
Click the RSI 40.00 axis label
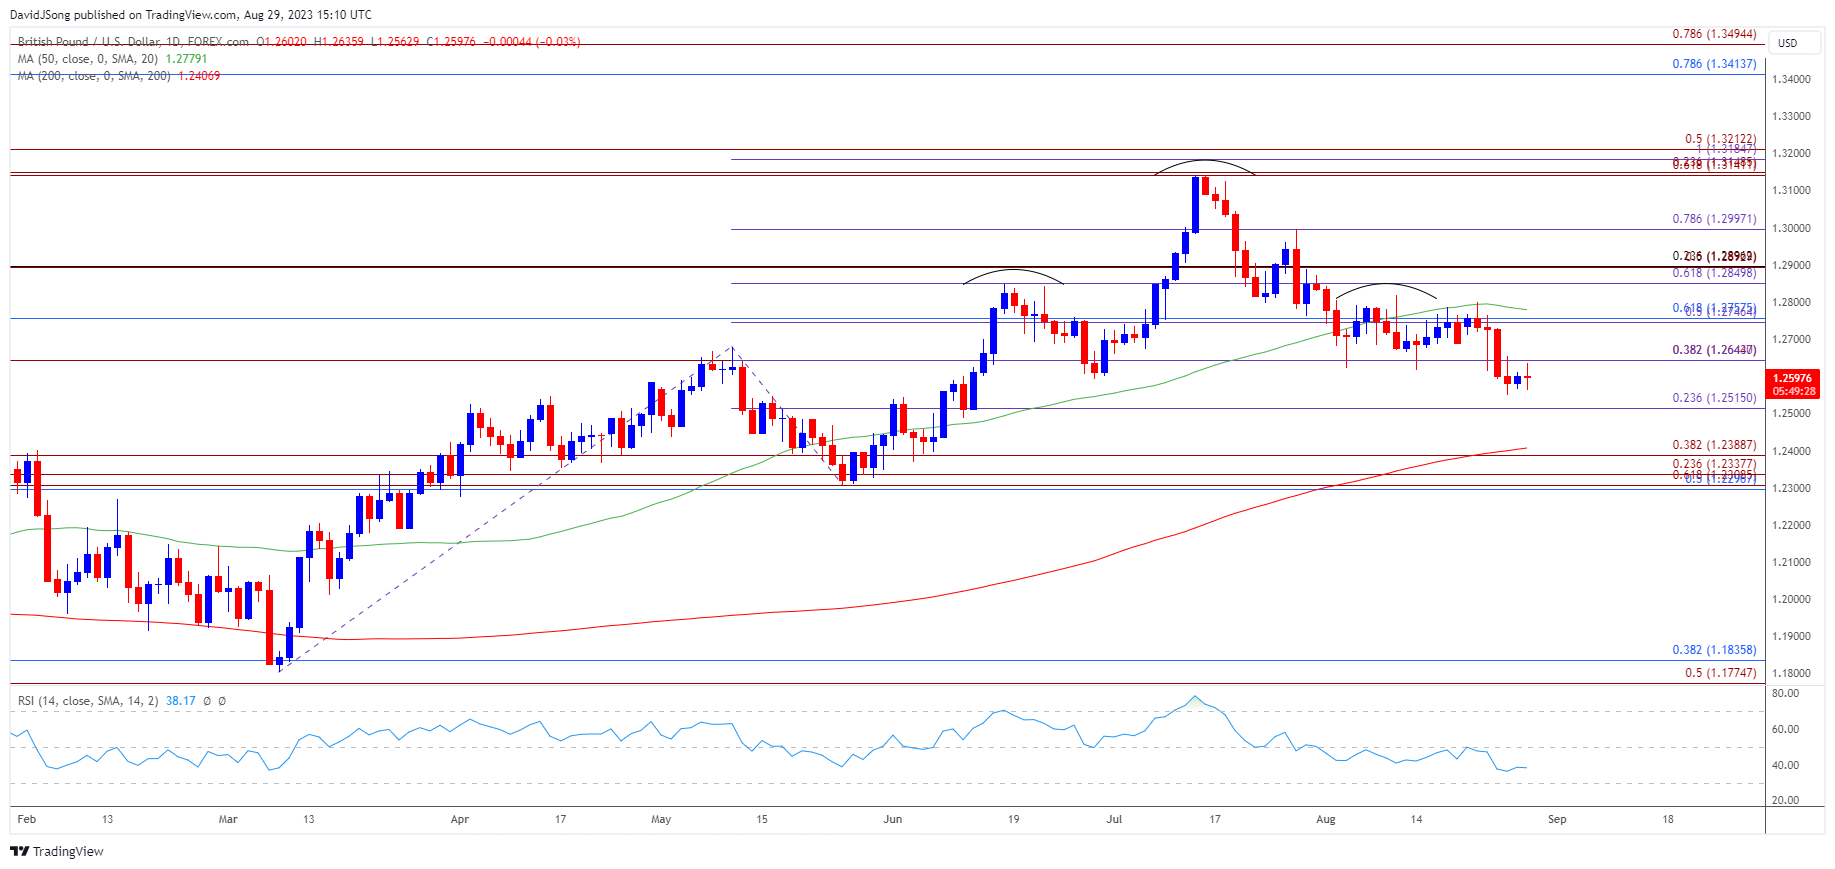[x=1785, y=766]
